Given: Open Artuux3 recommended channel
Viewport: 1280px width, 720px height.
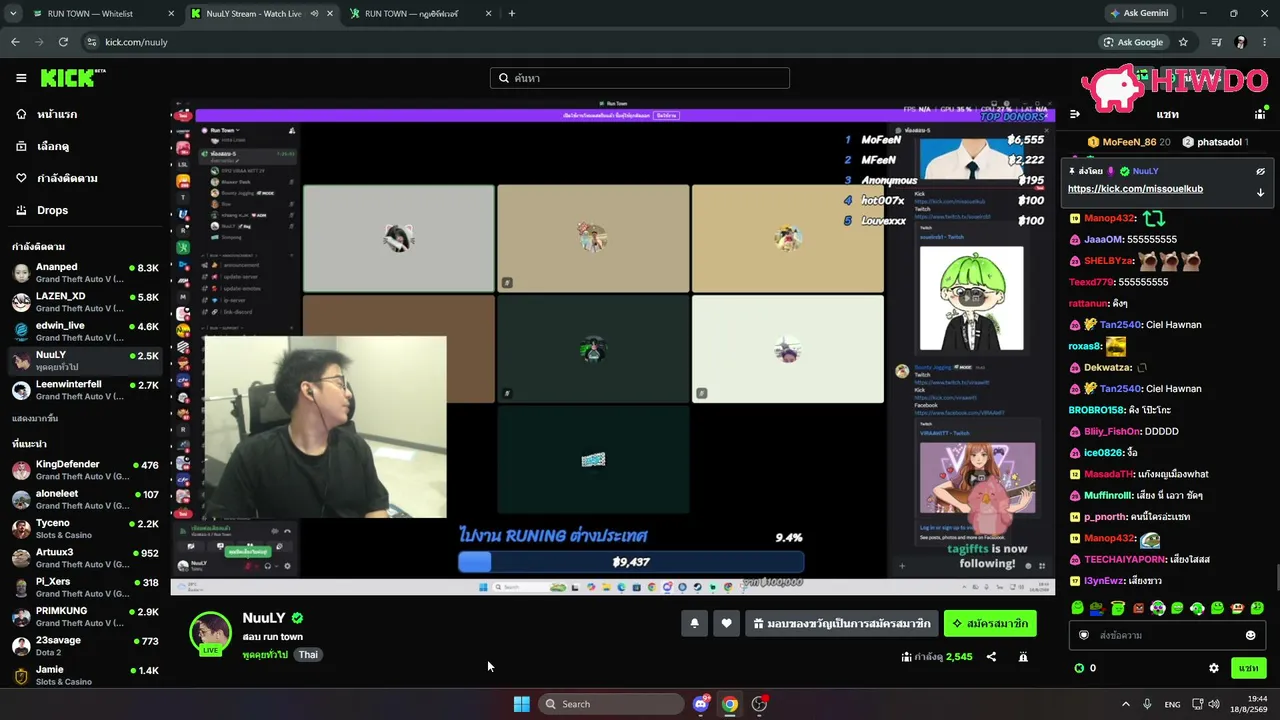Looking at the screenshot, I should click(85, 558).
